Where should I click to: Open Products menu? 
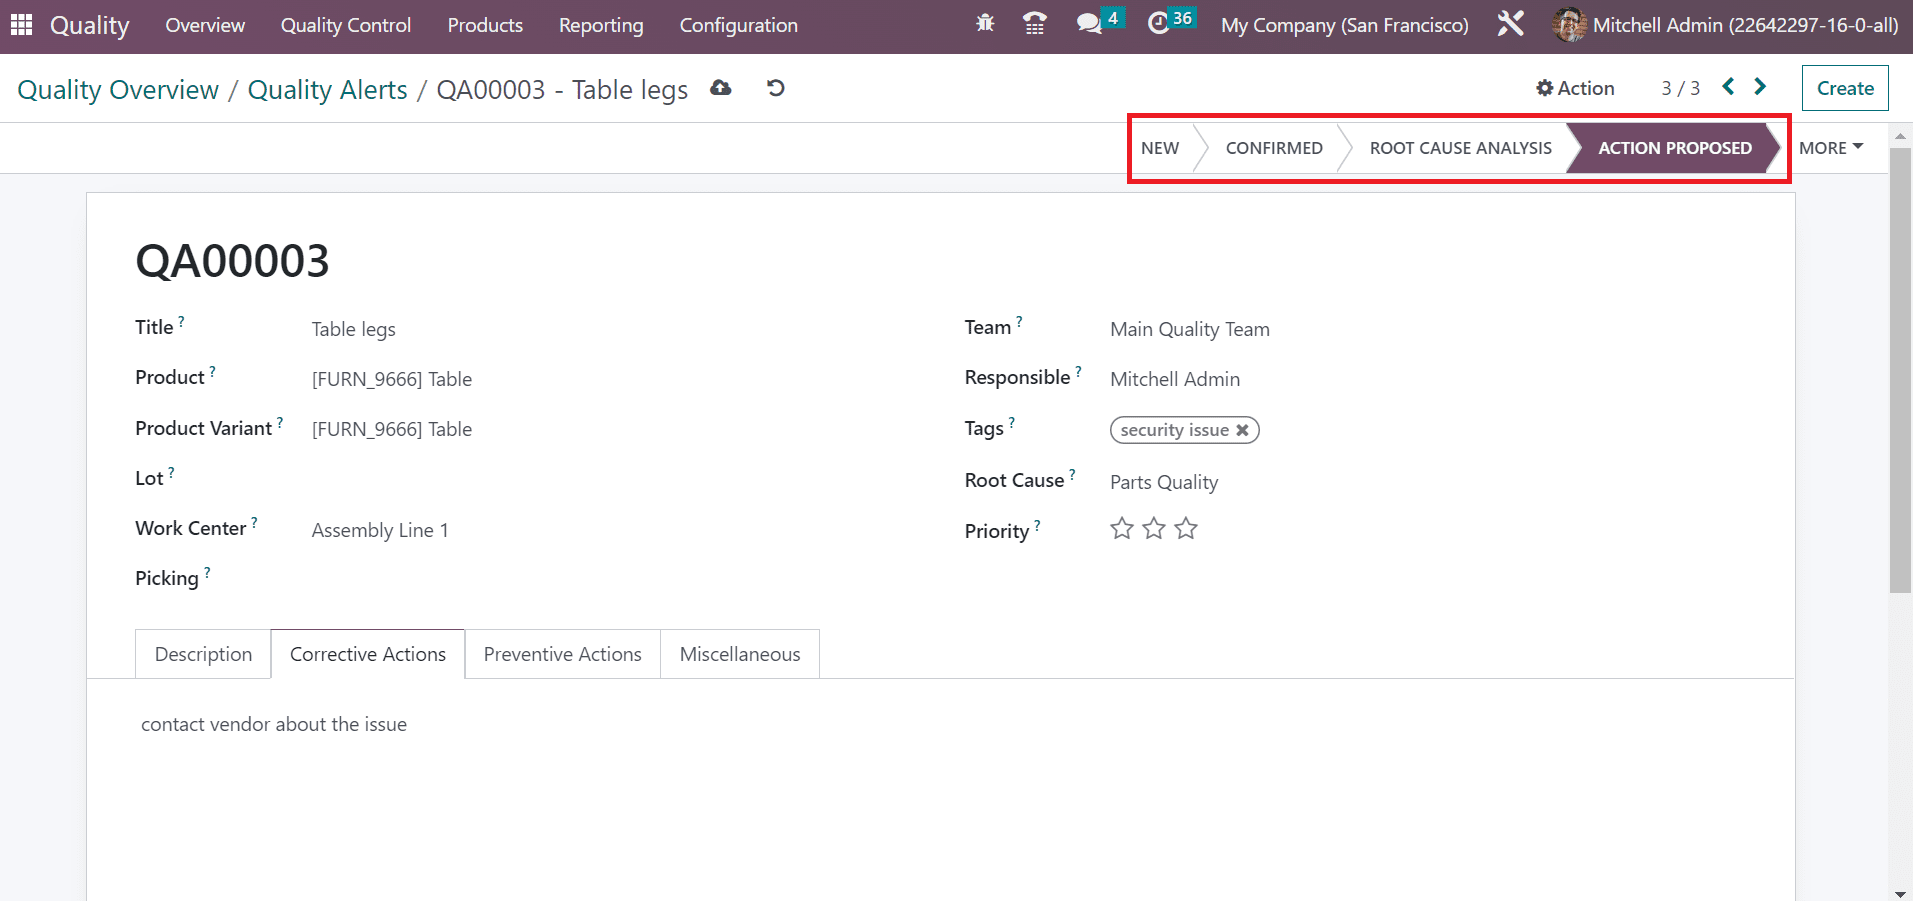coord(485,25)
